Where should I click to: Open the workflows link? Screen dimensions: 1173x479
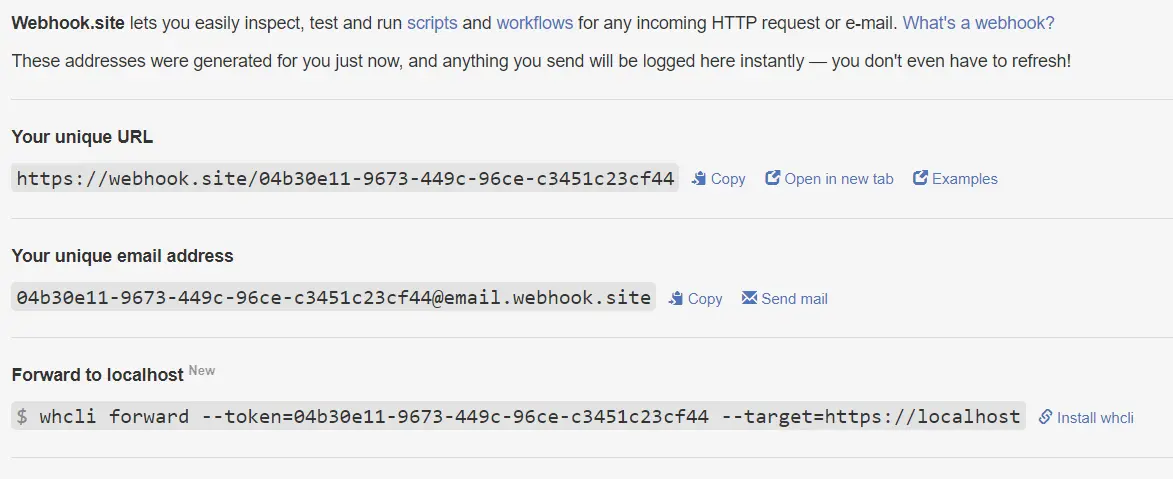pos(534,22)
